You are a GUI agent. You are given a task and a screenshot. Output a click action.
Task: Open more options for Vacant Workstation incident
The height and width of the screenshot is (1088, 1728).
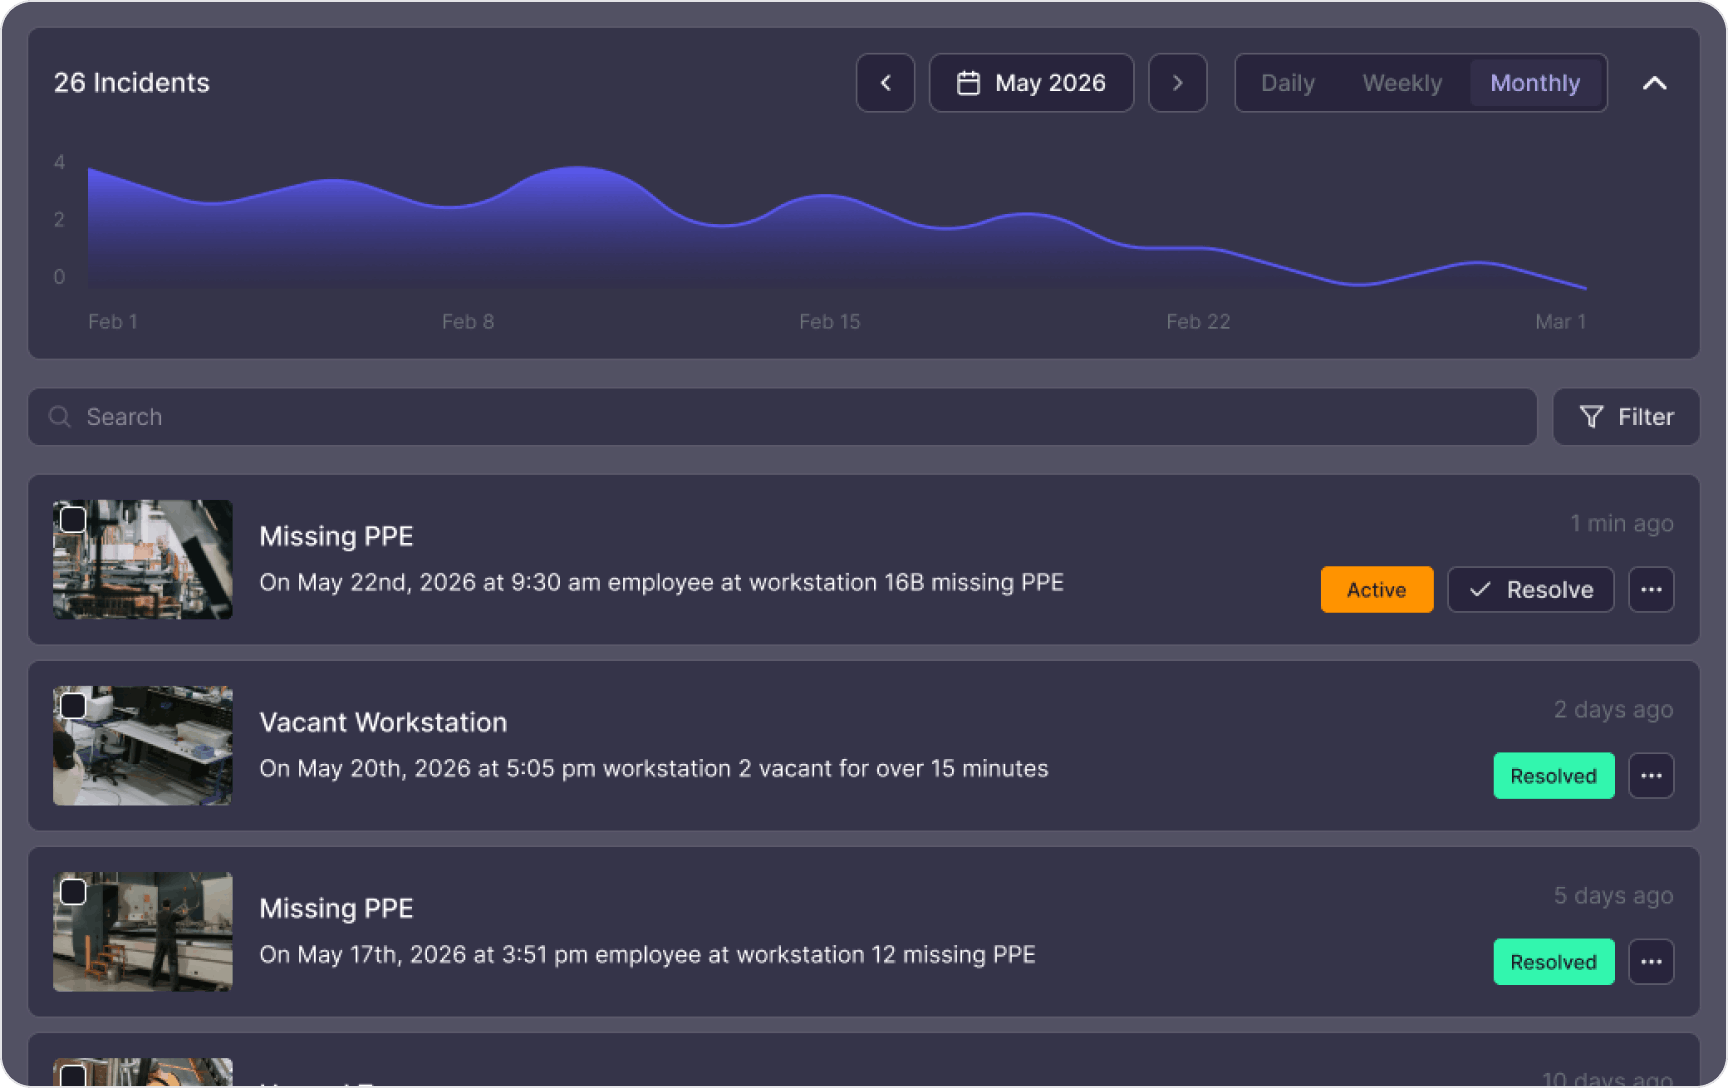[x=1651, y=776]
